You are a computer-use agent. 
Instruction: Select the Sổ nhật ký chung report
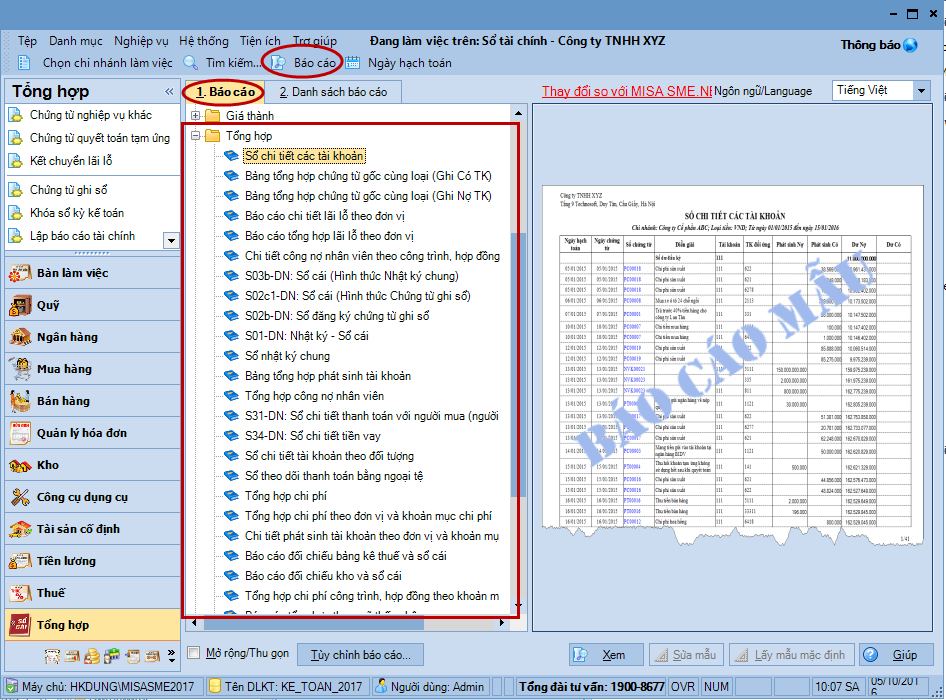pyautogui.click(x=287, y=356)
